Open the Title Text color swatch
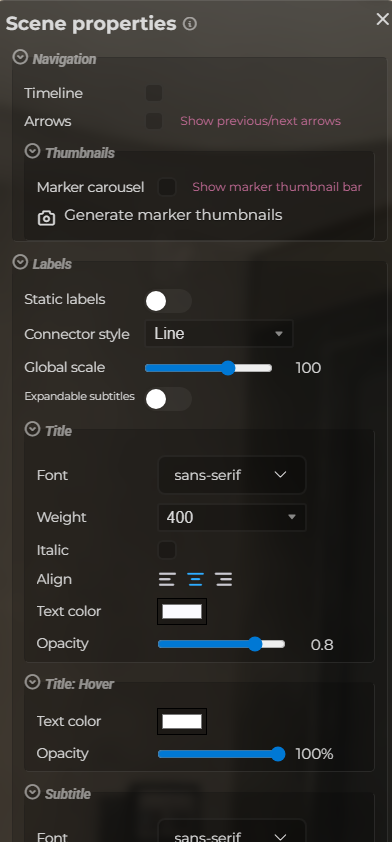Viewport: 392px width, 842px height. (x=182, y=612)
